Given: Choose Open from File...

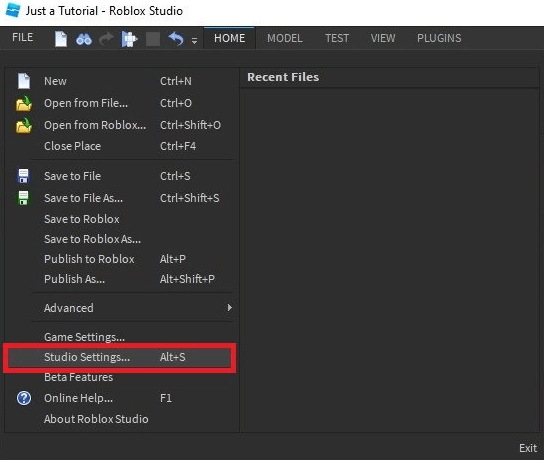Looking at the screenshot, I should [x=120, y=103].
